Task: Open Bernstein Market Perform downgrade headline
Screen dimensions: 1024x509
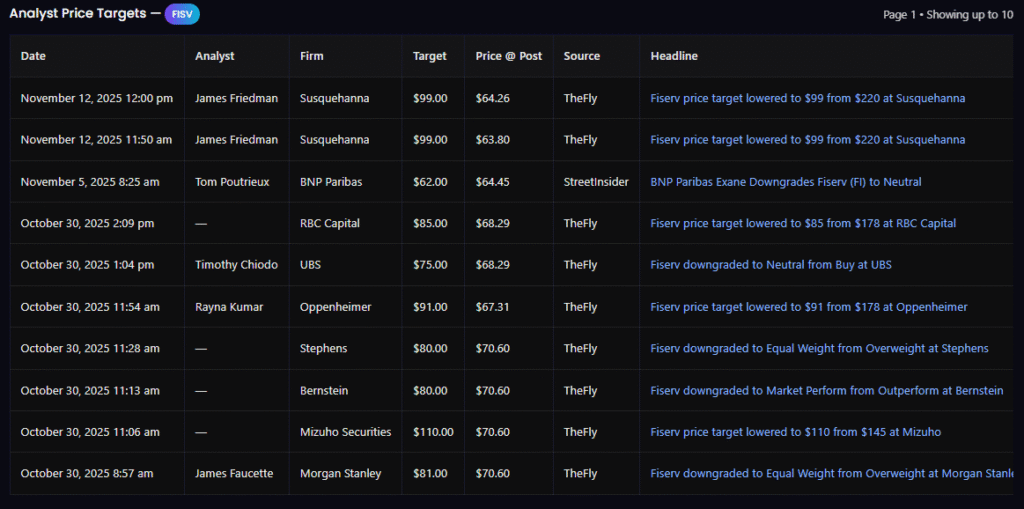Action: click(x=826, y=390)
